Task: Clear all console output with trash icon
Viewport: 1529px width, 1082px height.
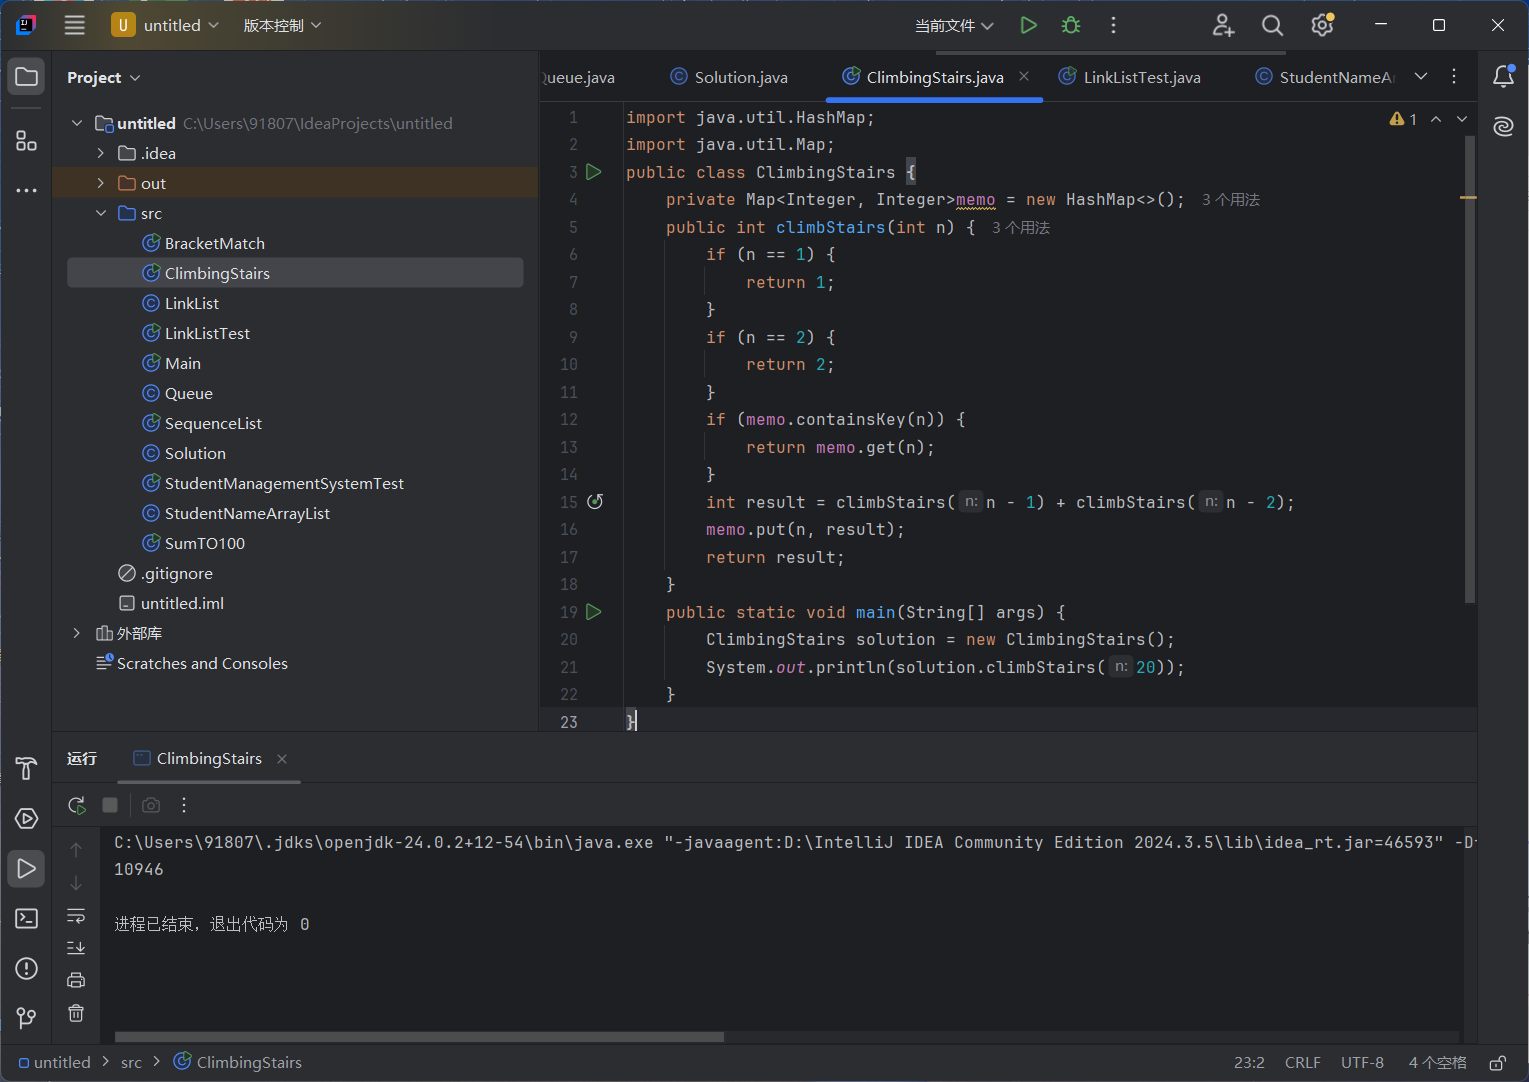Action: (x=76, y=1013)
